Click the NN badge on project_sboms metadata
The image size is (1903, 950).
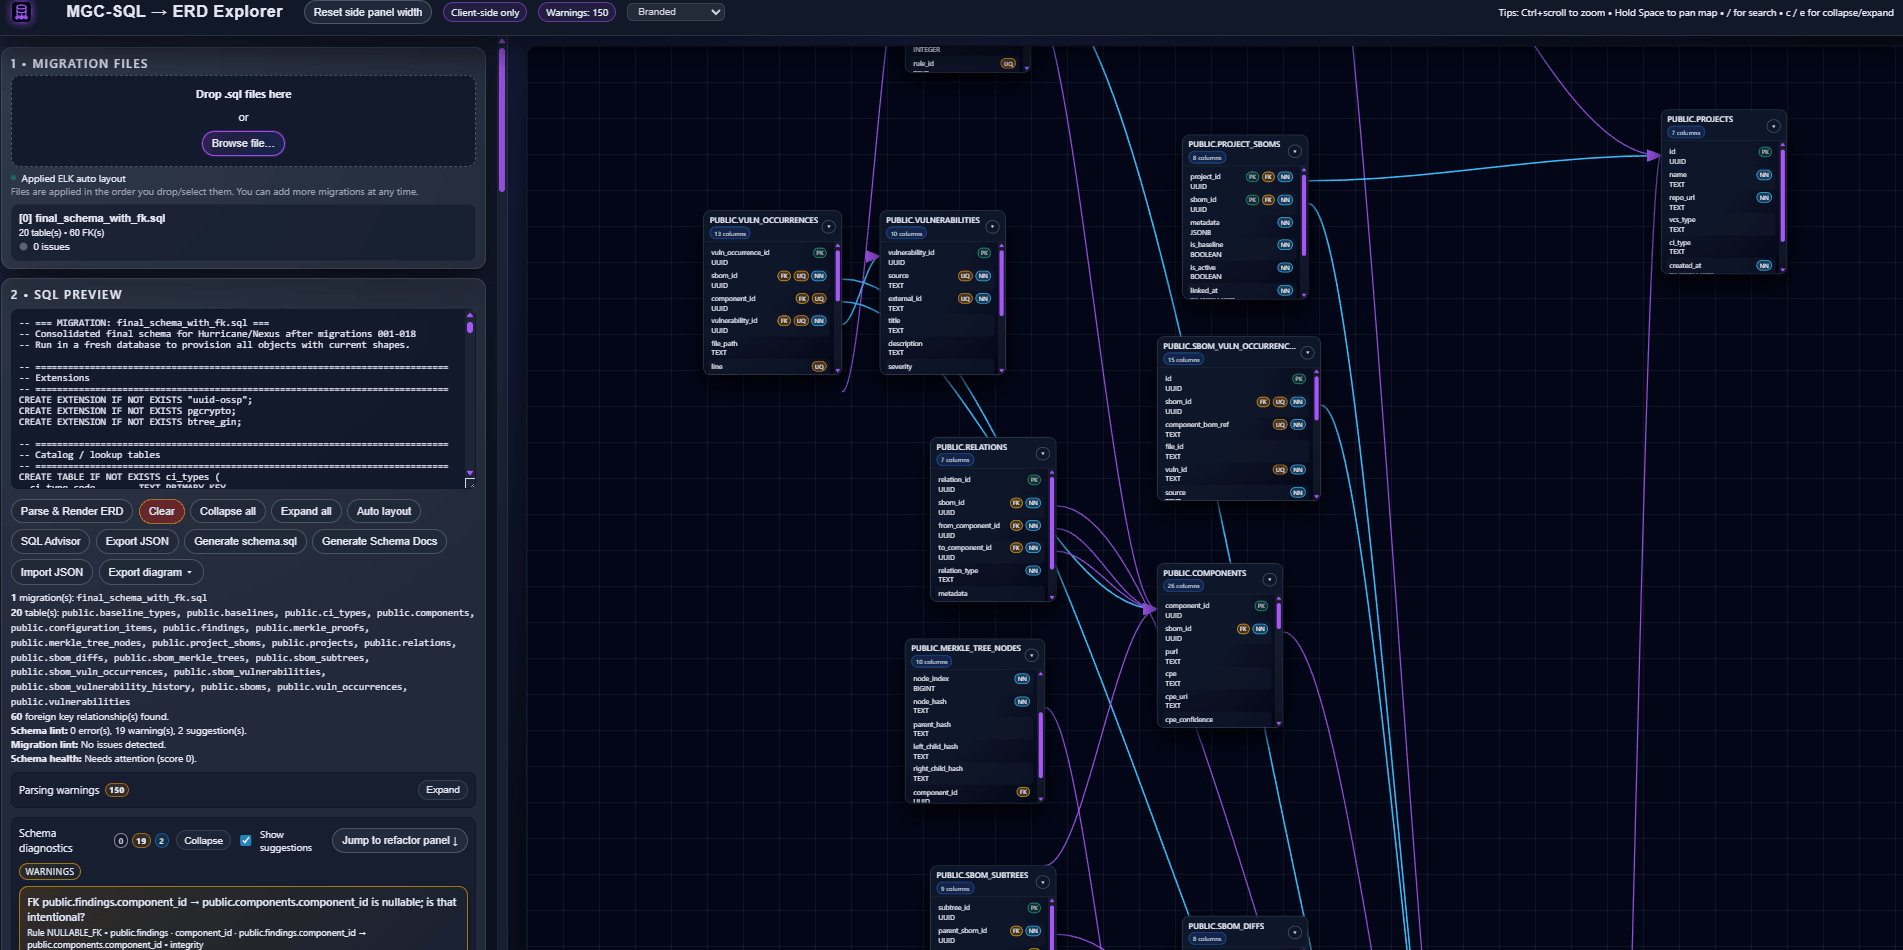click(x=1285, y=223)
